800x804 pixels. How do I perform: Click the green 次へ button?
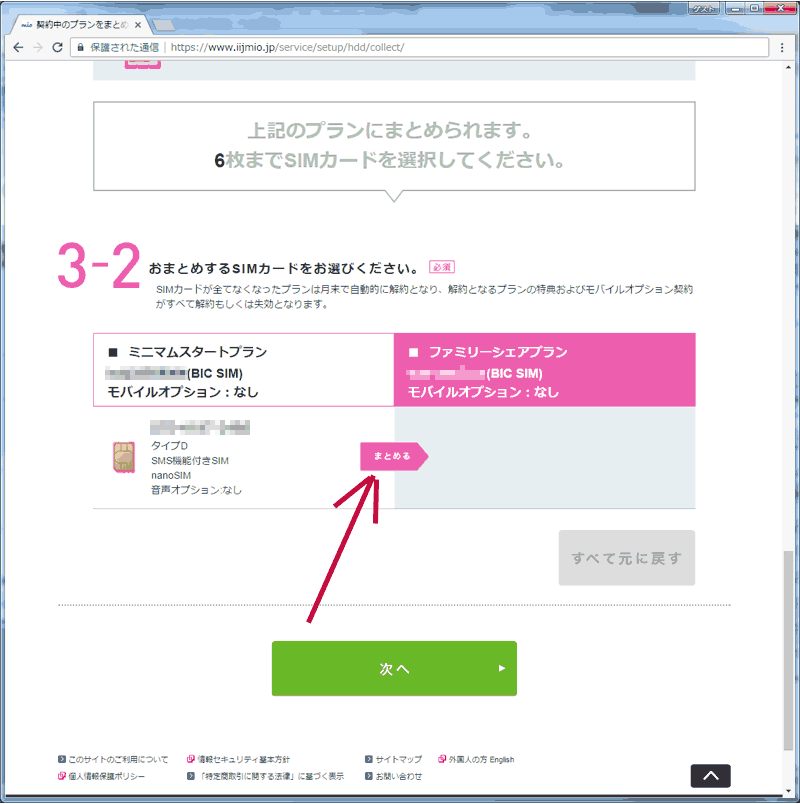[394, 668]
